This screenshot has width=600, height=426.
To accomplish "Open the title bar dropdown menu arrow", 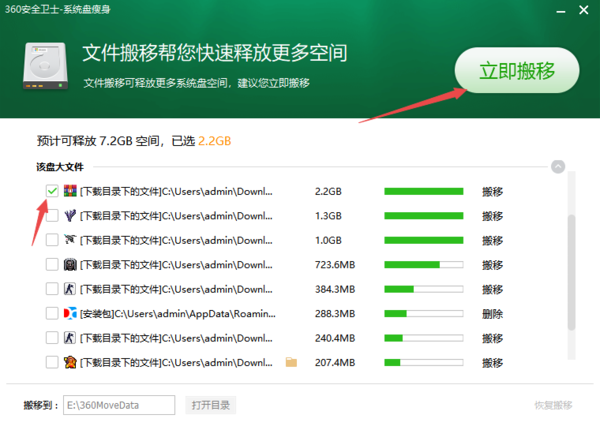I will (x=538, y=11).
